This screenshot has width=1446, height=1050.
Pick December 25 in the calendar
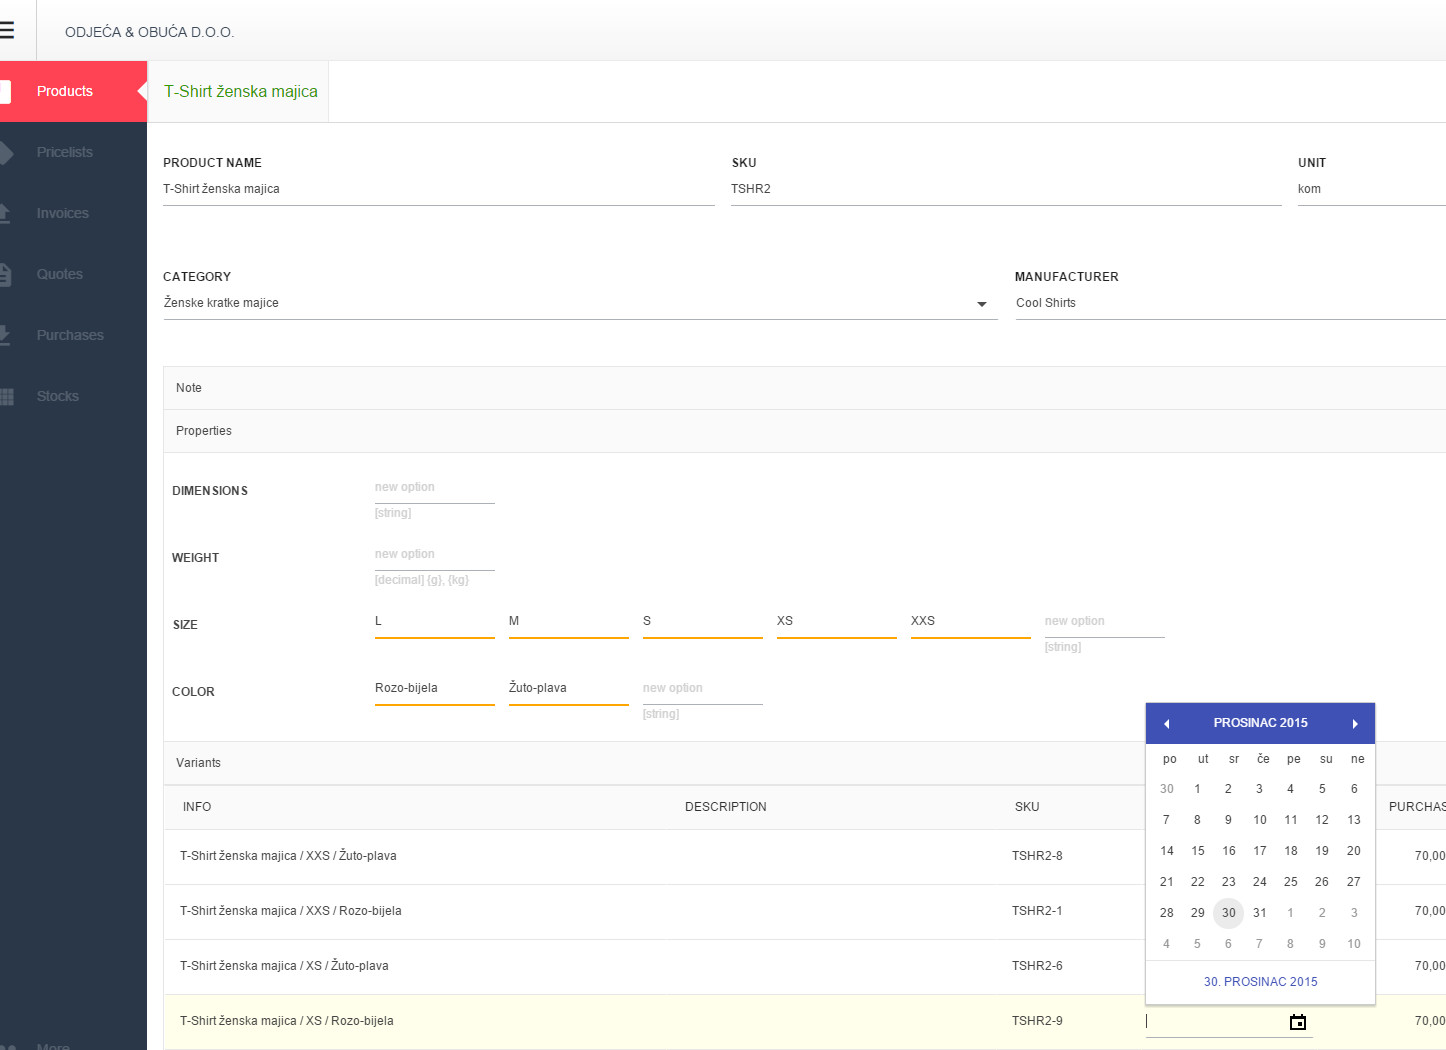tap(1291, 882)
